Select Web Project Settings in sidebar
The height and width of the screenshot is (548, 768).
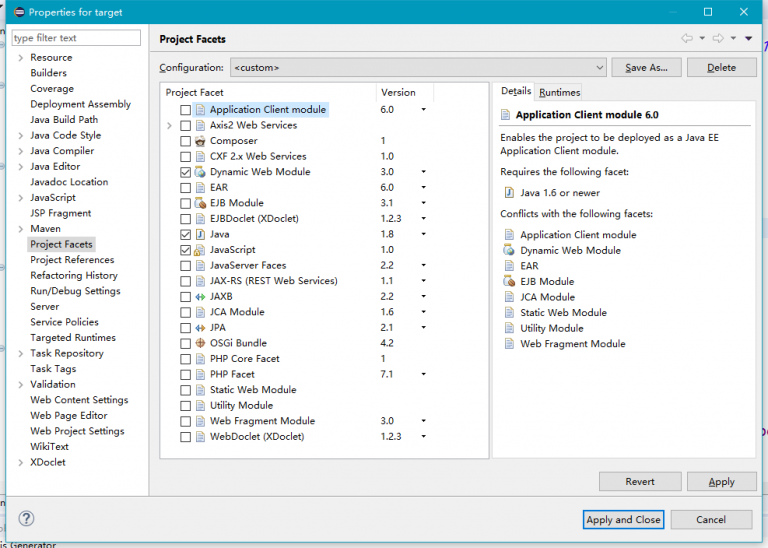[77, 431]
